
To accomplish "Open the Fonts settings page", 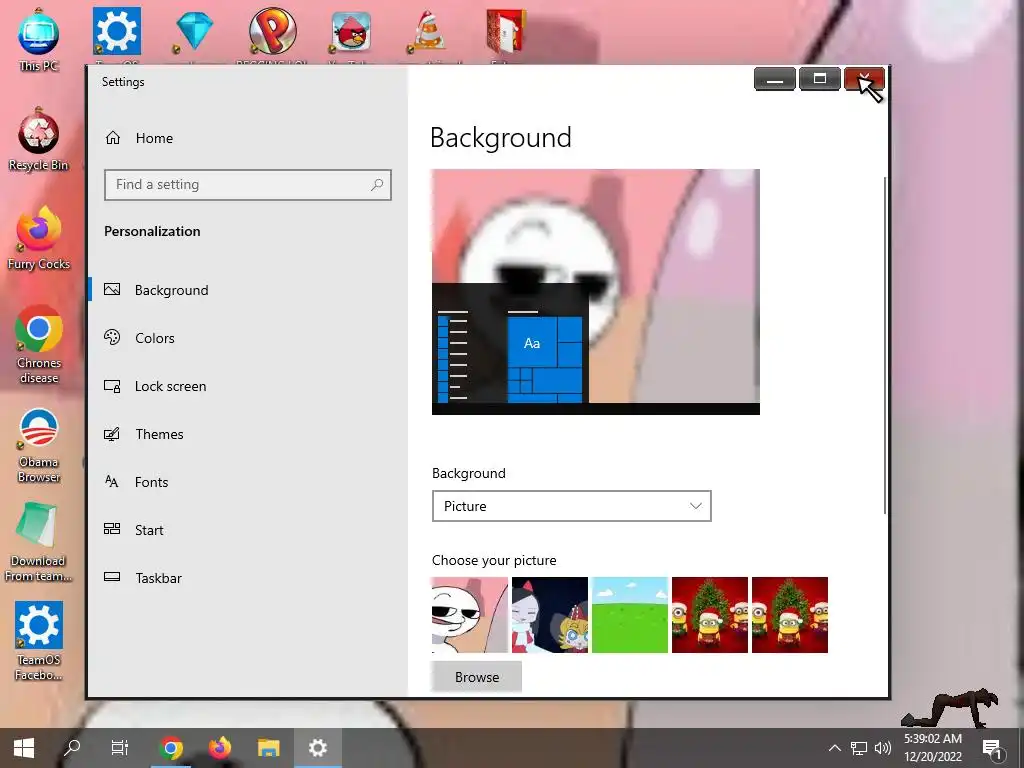I will [x=248, y=482].
